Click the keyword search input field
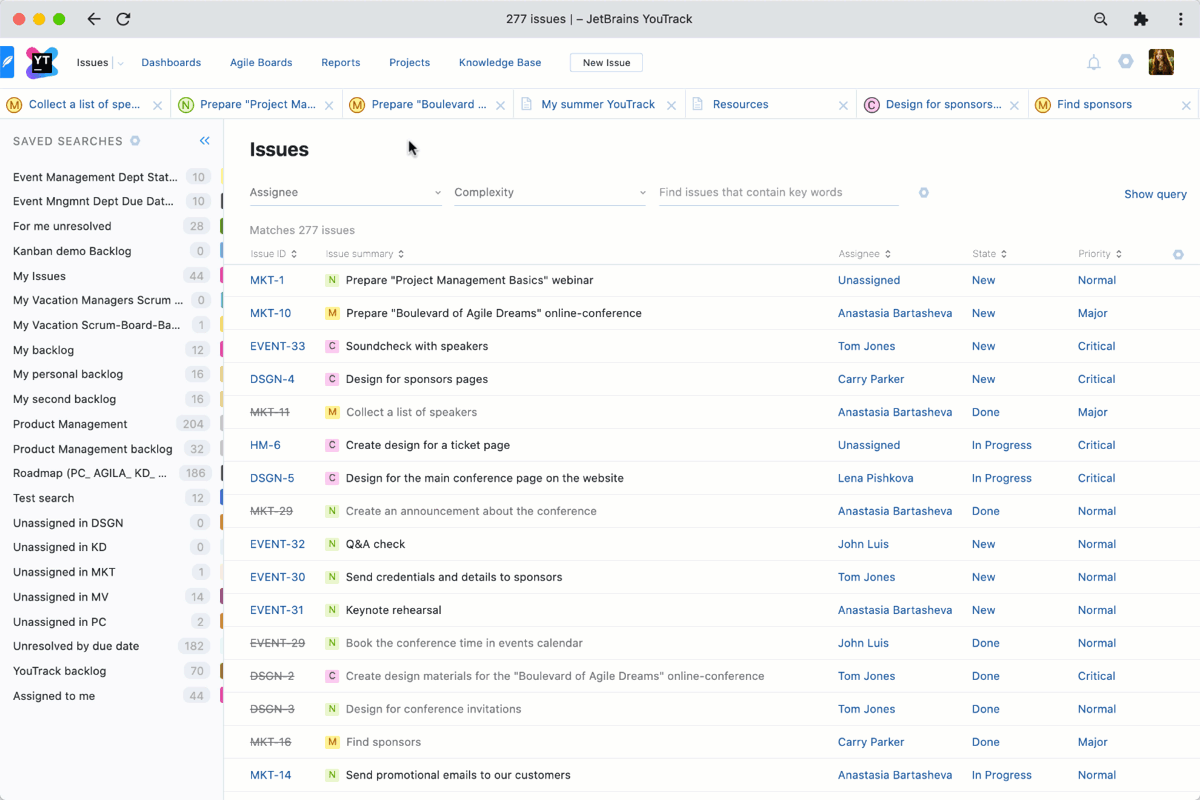 click(778, 192)
